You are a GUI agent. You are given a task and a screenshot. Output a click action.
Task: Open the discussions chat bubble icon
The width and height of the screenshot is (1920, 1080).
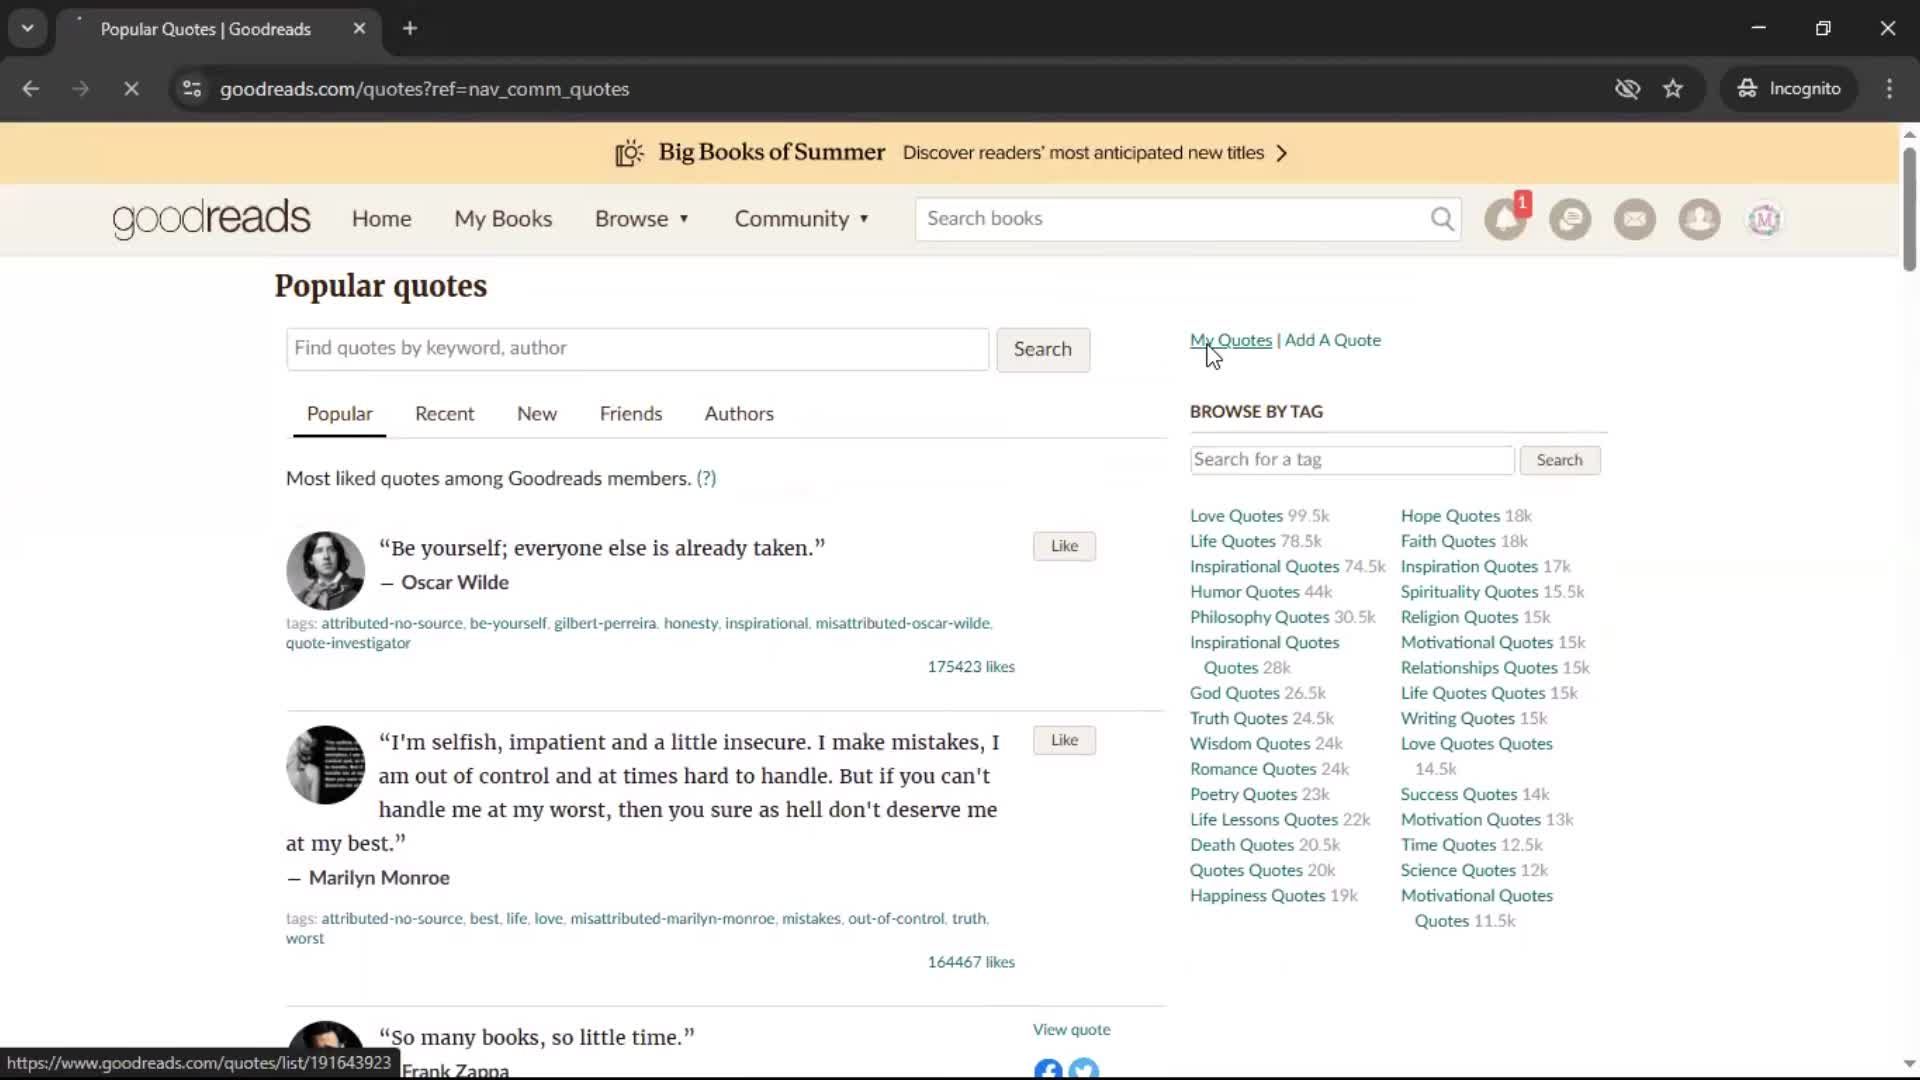[1570, 219]
